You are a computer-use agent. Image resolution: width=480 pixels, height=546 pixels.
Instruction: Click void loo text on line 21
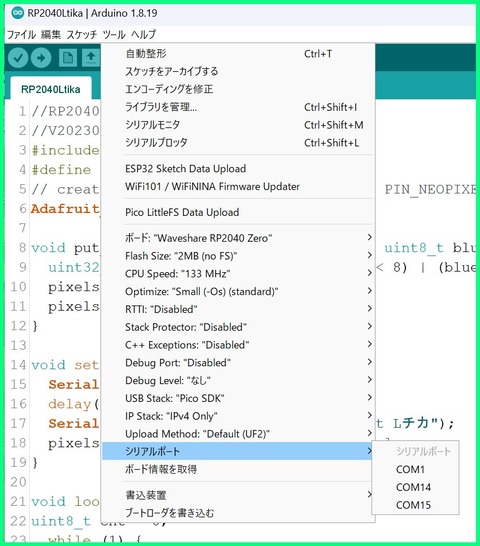[65, 501]
